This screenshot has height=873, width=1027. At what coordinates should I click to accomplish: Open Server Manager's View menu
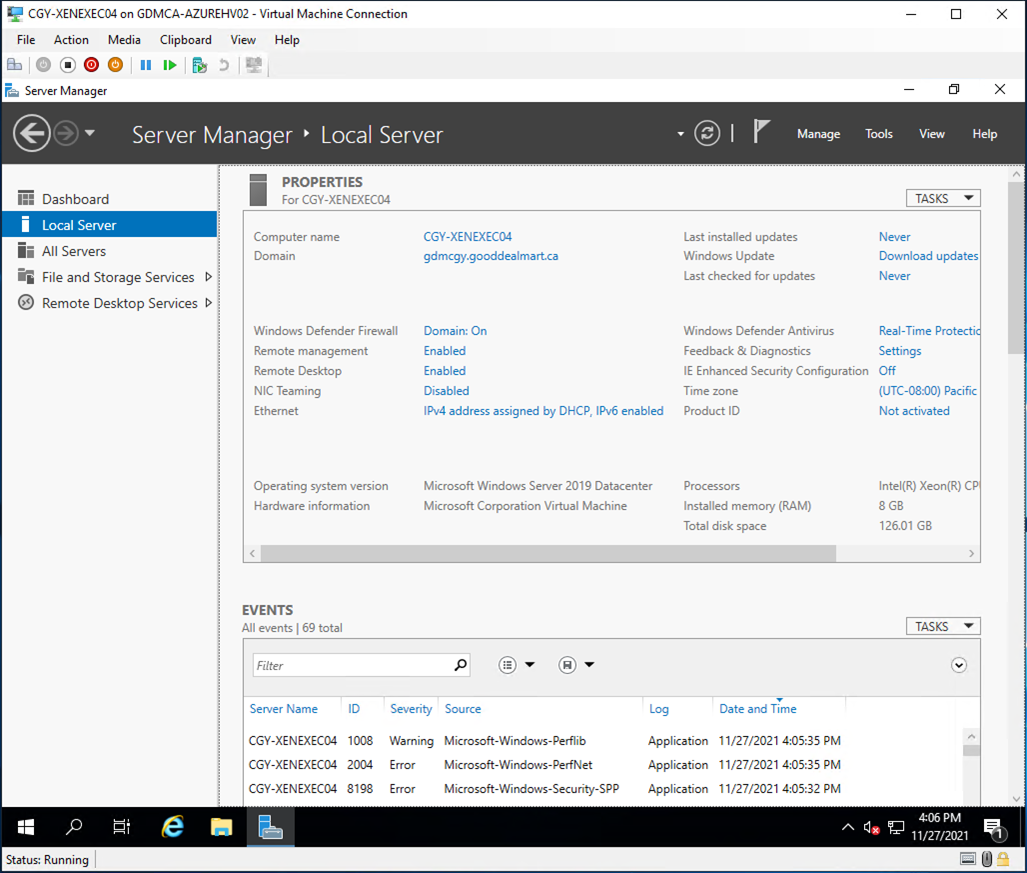pyautogui.click(x=931, y=134)
